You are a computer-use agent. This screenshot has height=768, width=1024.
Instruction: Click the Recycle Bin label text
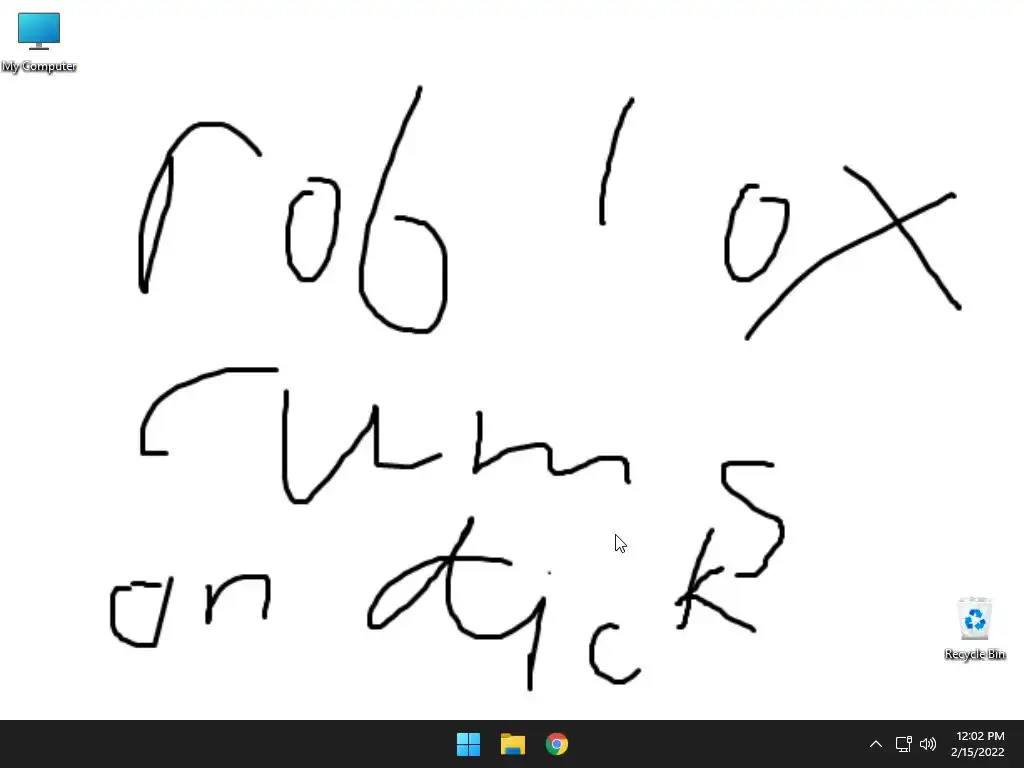click(975, 654)
